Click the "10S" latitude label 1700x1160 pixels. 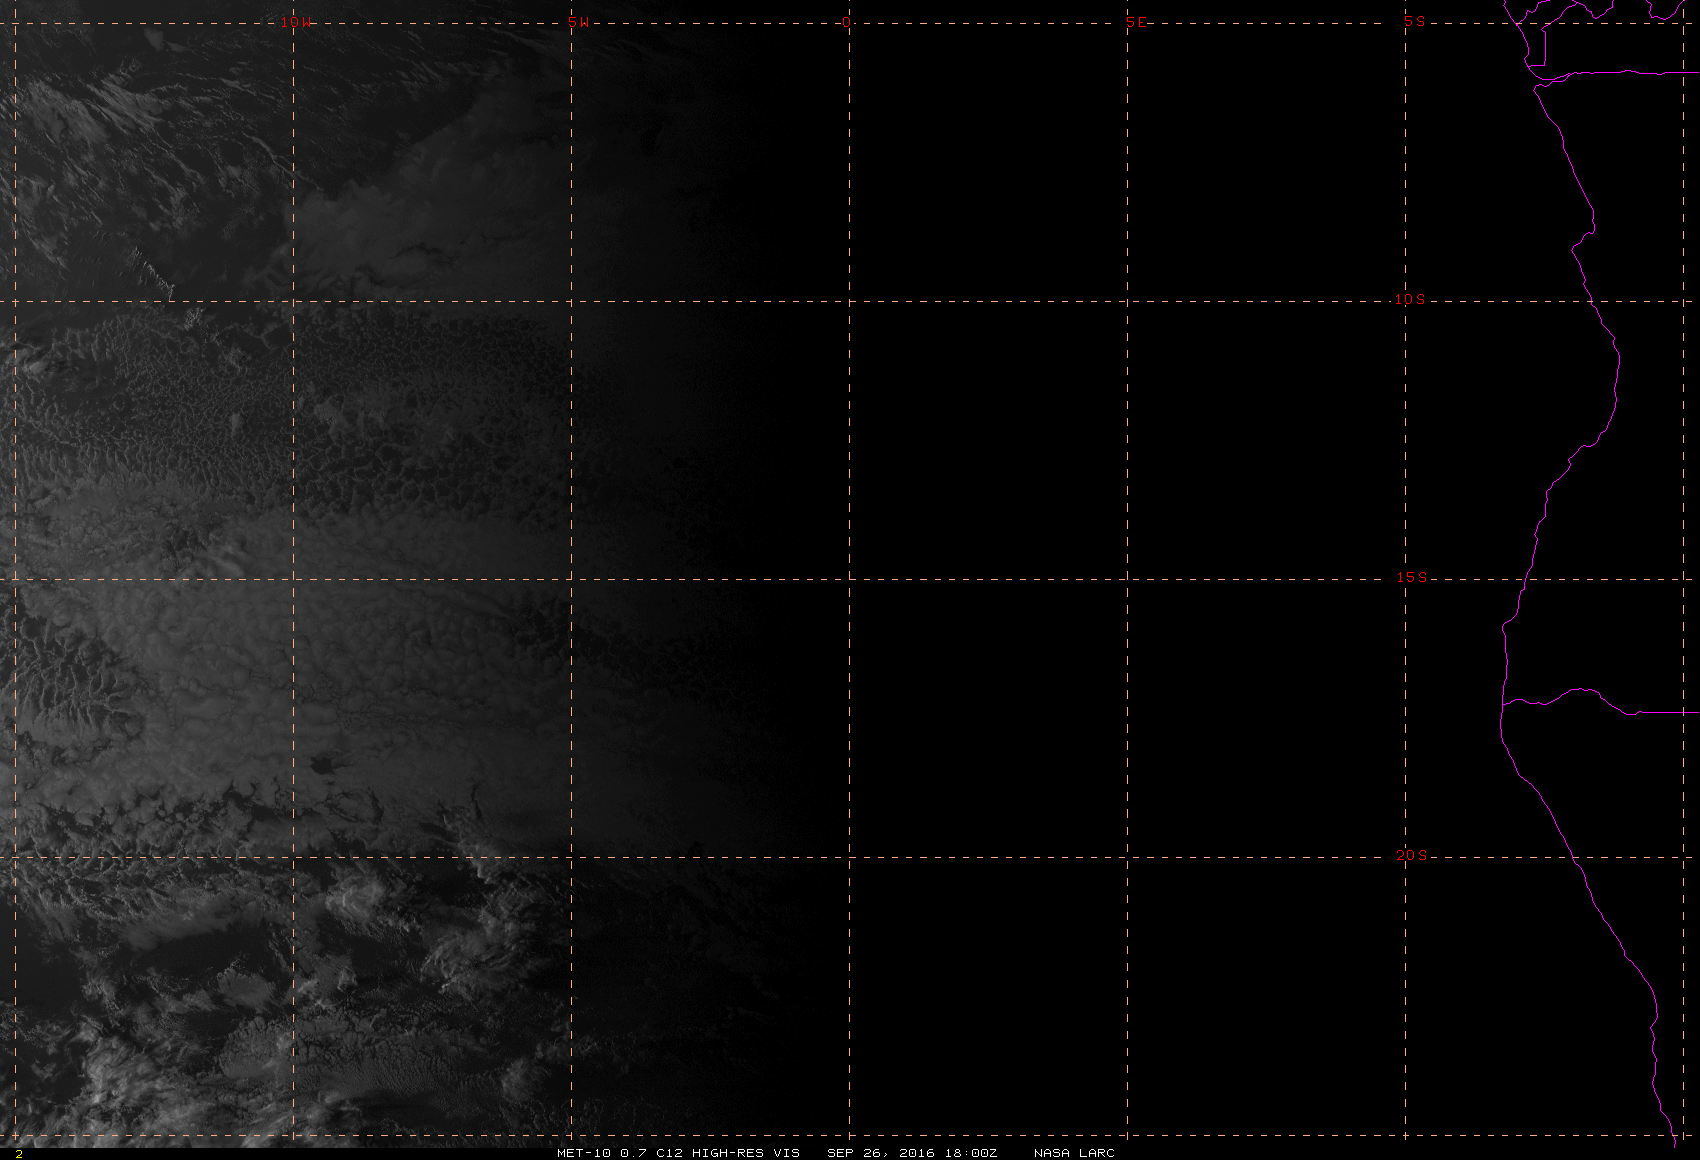pos(1410,299)
